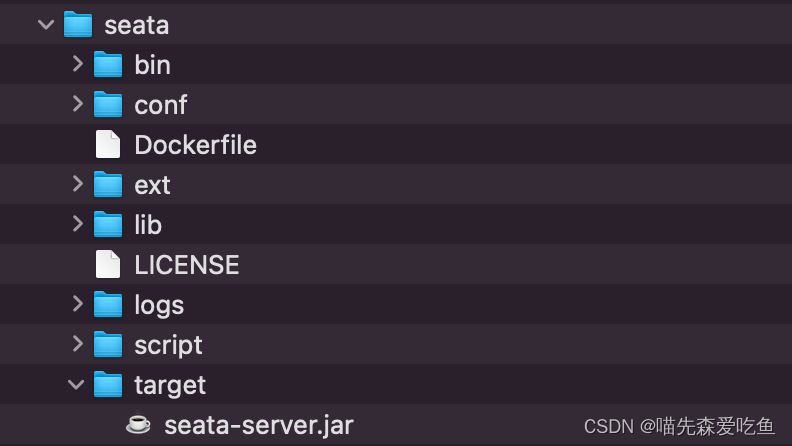Expand the conf folder disclosure arrow

(77, 104)
